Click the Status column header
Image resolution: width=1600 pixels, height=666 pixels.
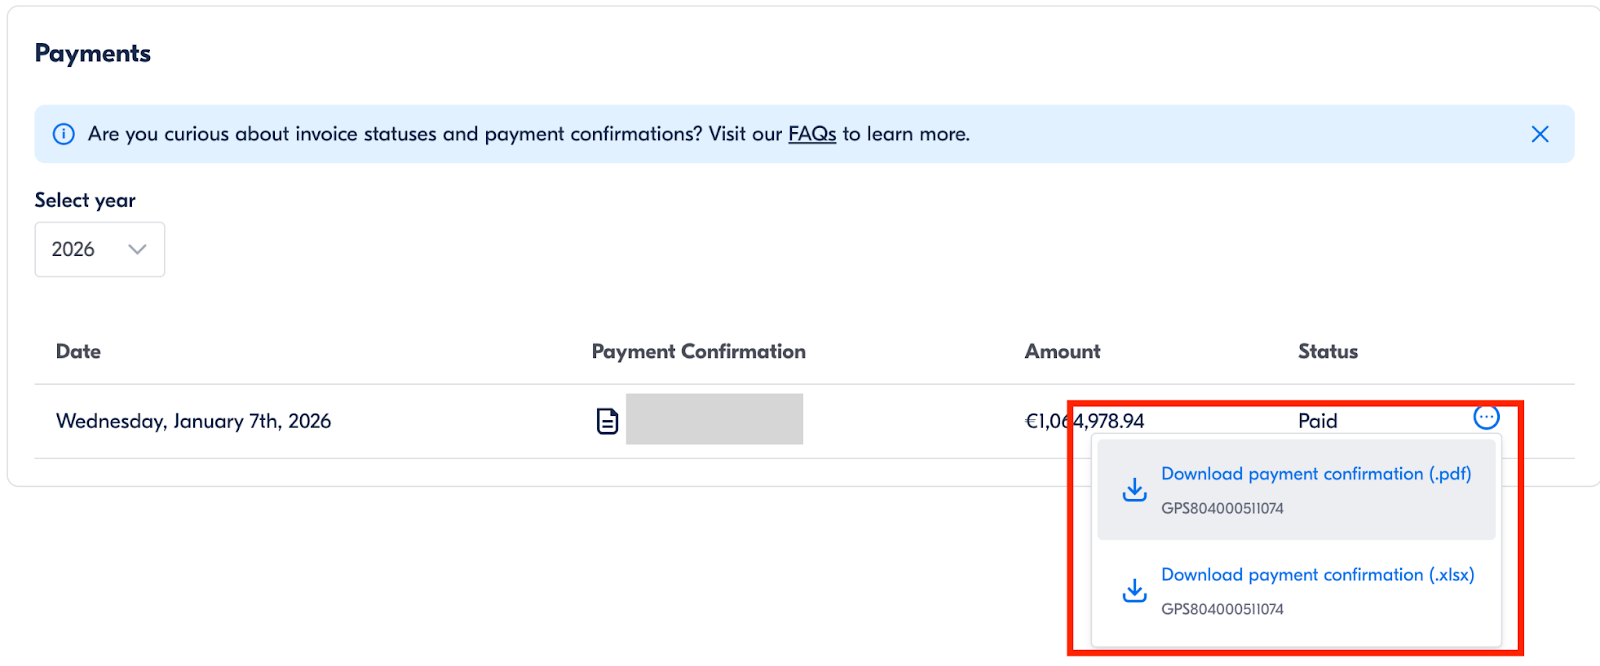(1327, 352)
